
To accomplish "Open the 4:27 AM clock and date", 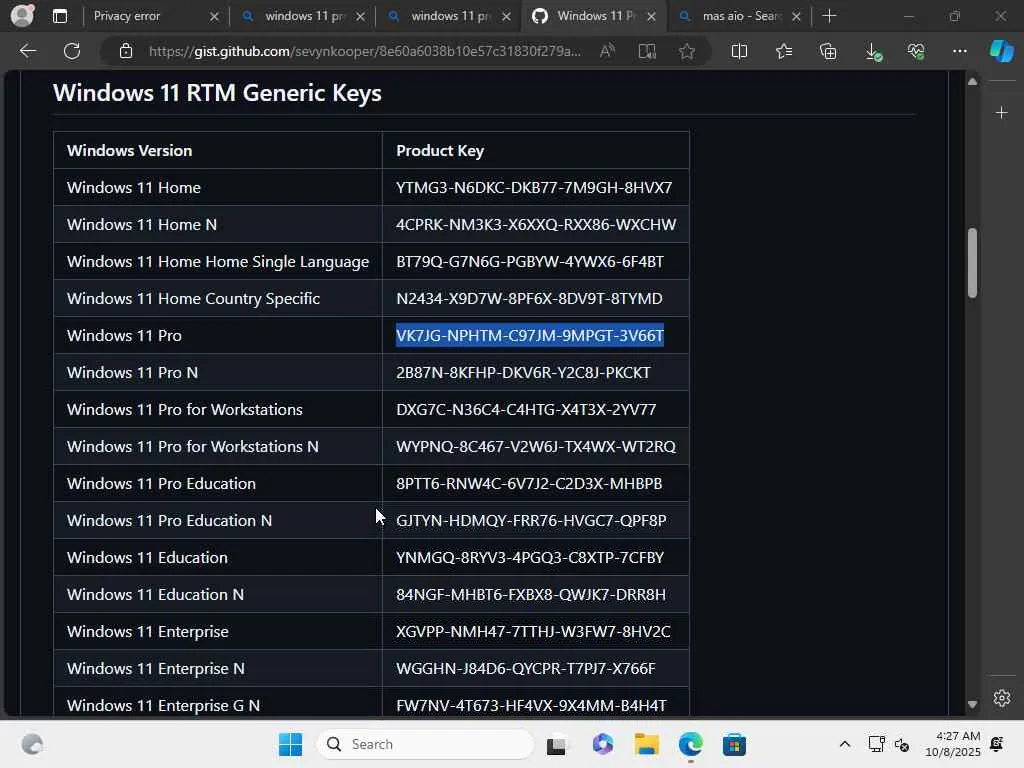I will click(x=953, y=744).
